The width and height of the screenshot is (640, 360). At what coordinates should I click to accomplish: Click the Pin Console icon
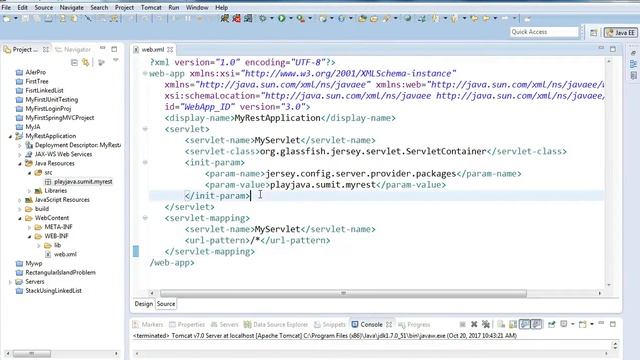tap(551, 324)
